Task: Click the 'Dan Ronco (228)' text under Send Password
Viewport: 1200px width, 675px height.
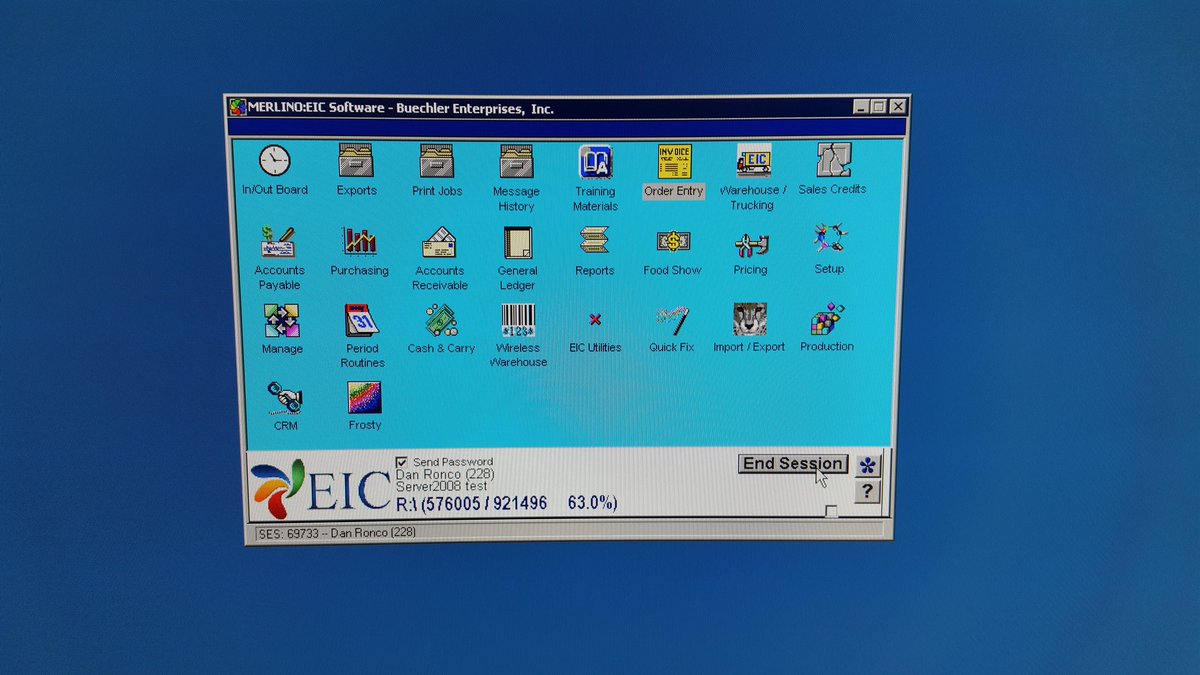Action: click(x=445, y=474)
